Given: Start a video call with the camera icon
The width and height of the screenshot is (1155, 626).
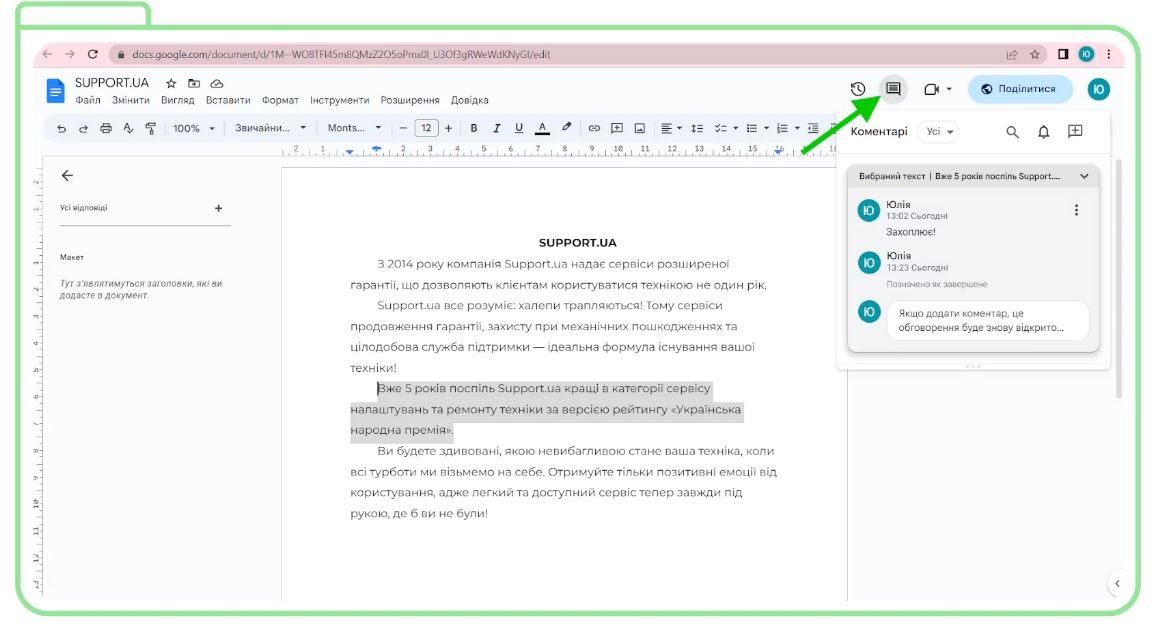Looking at the screenshot, I should tap(932, 89).
